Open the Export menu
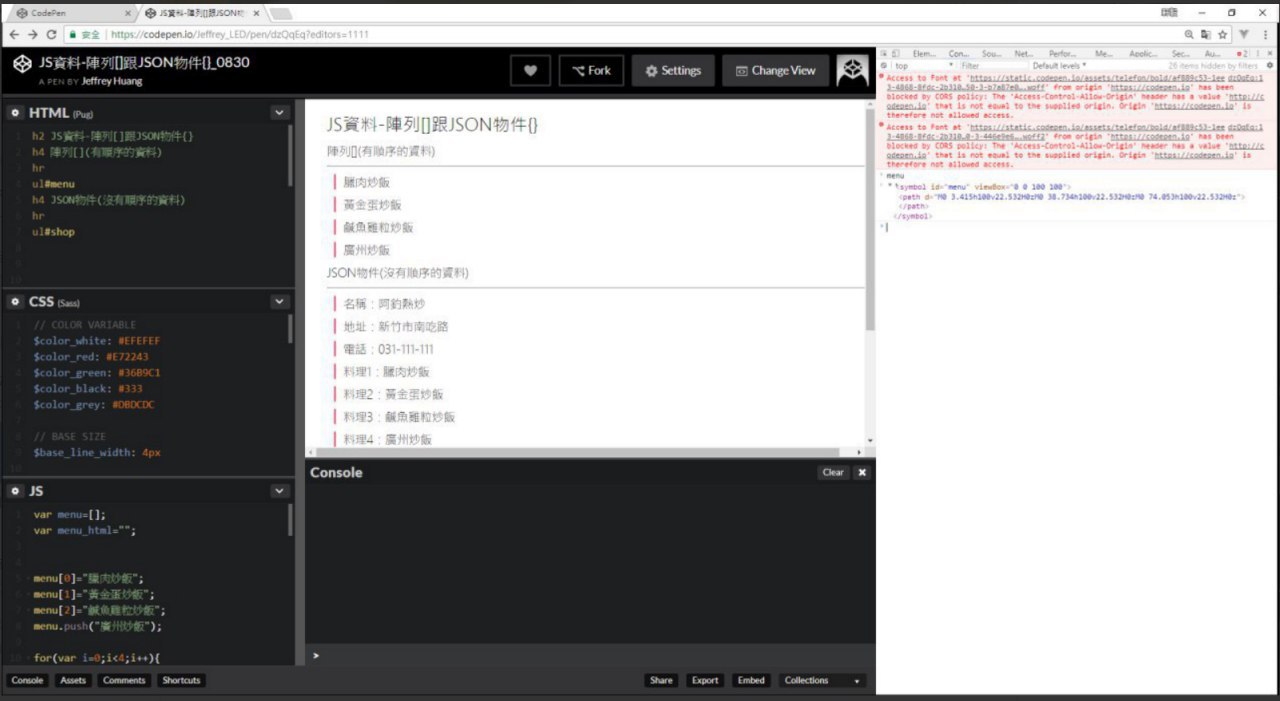Viewport: 1280px width, 701px height. [x=705, y=680]
